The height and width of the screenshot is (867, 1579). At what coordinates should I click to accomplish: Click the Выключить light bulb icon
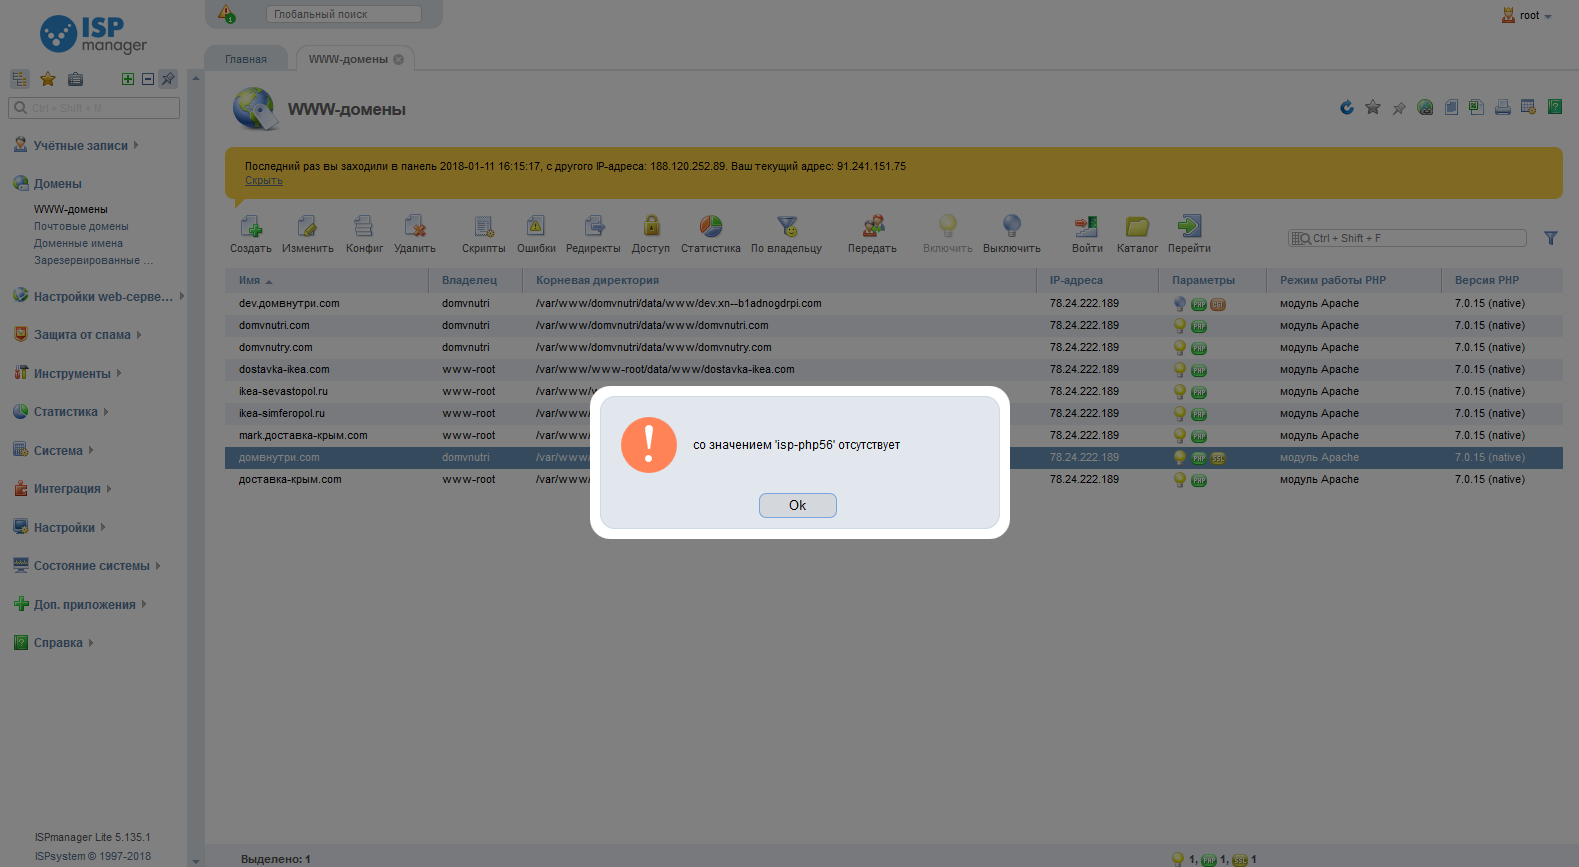click(1012, 226)
